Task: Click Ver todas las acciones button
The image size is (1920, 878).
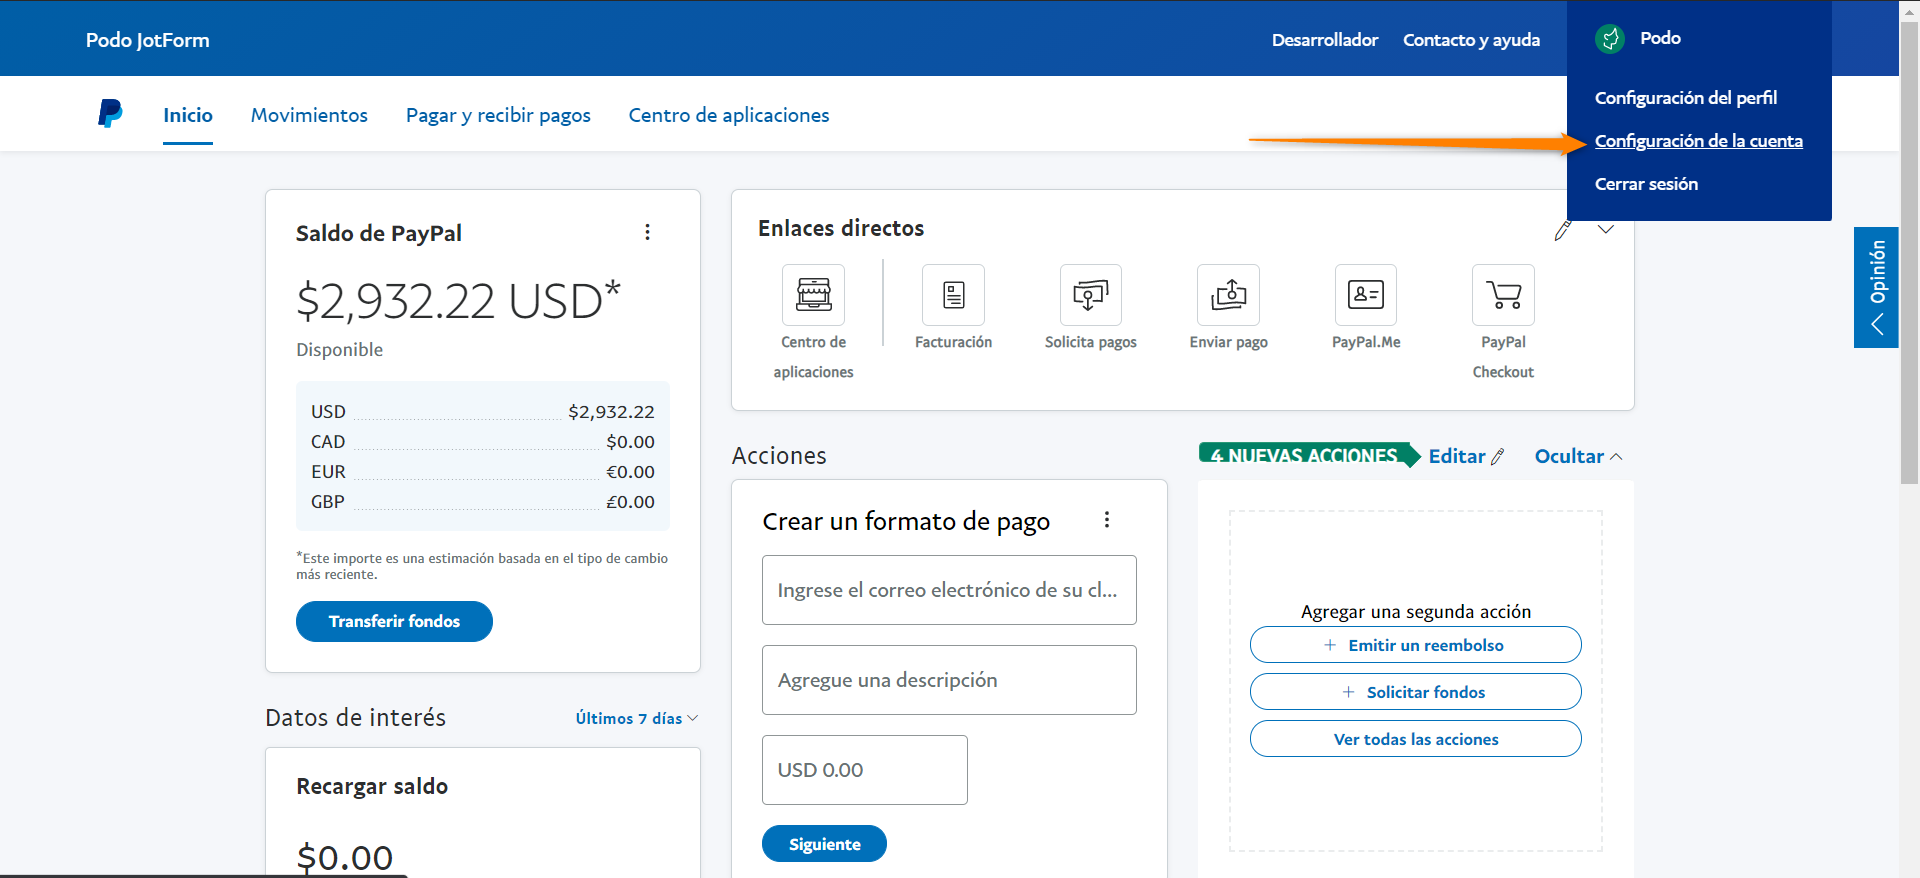Action: pyautogui.click(x=1415, y=739)
